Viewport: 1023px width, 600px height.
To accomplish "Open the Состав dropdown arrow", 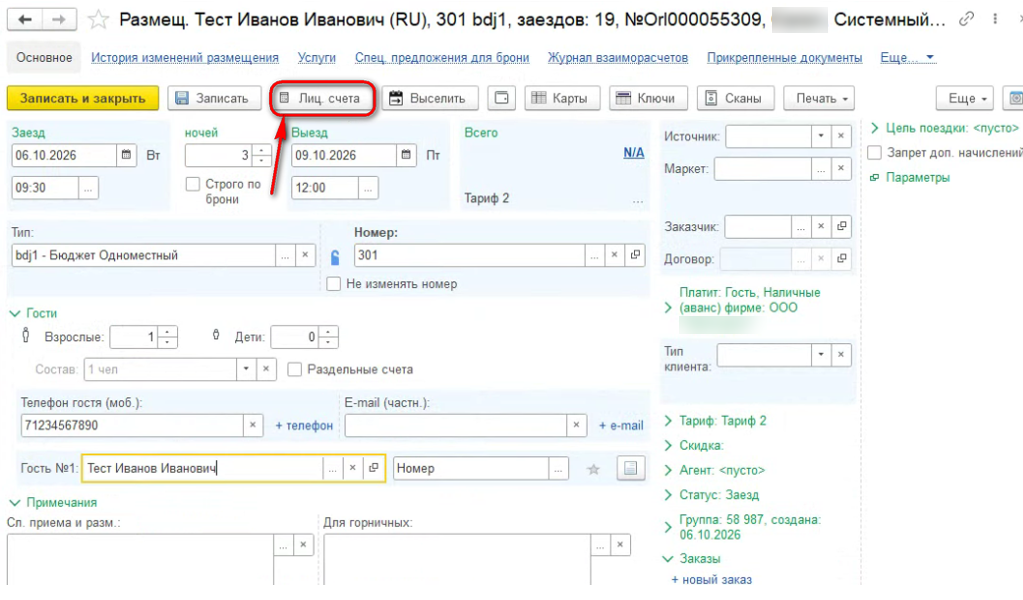I will 246,369.
